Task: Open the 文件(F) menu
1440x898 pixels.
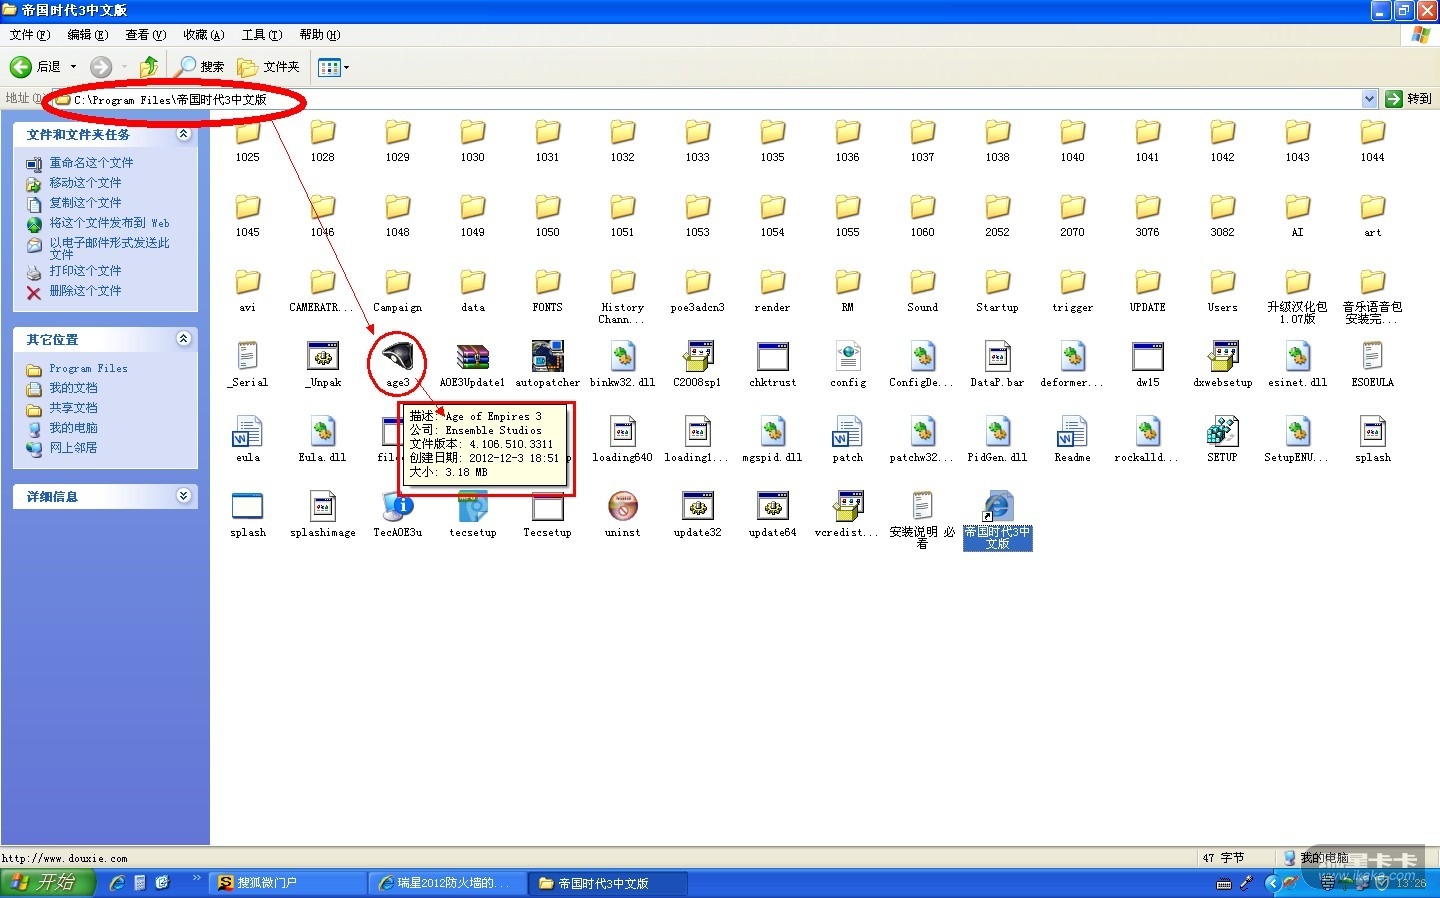Action: 29,35
